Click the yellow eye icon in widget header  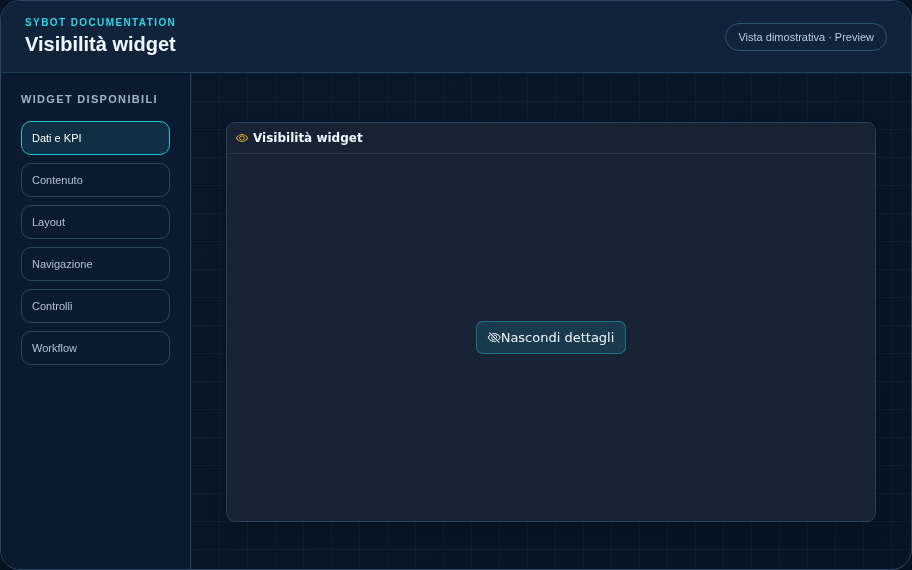(x=242, y=138)
